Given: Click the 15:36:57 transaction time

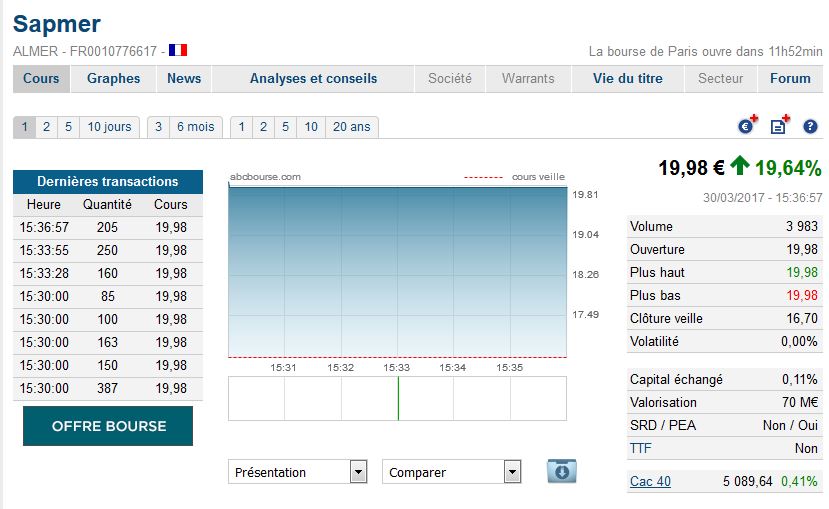Looking at the screenshot, I should [44, 227].
